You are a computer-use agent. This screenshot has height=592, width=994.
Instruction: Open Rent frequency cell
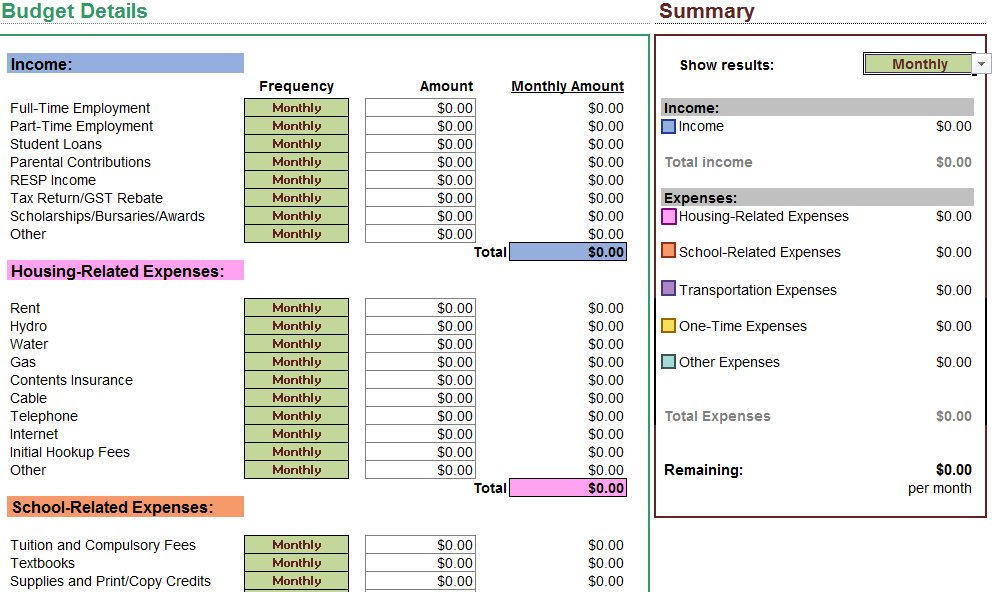point(297,307)
